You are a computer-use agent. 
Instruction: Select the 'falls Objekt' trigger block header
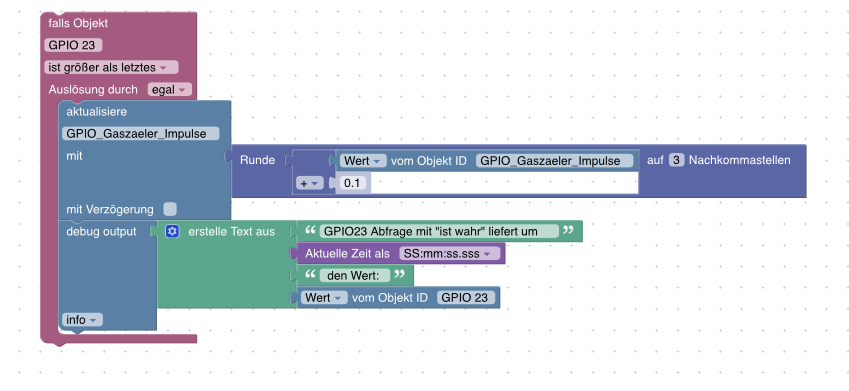[78, 23]
